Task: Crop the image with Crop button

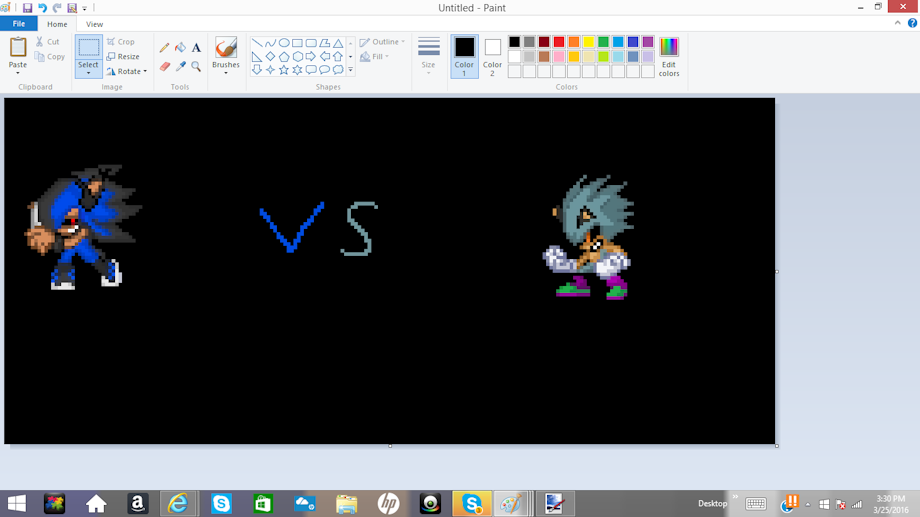Action: pos(121,42)
